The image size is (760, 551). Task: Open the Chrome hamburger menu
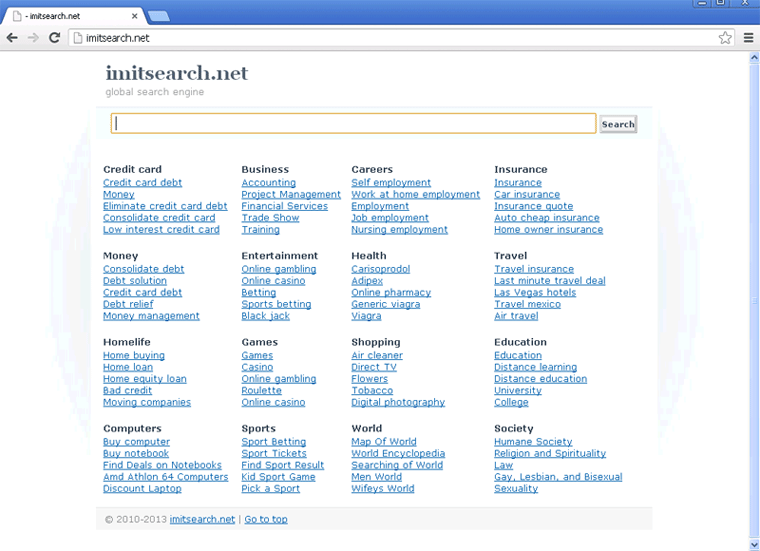(748, 38)
